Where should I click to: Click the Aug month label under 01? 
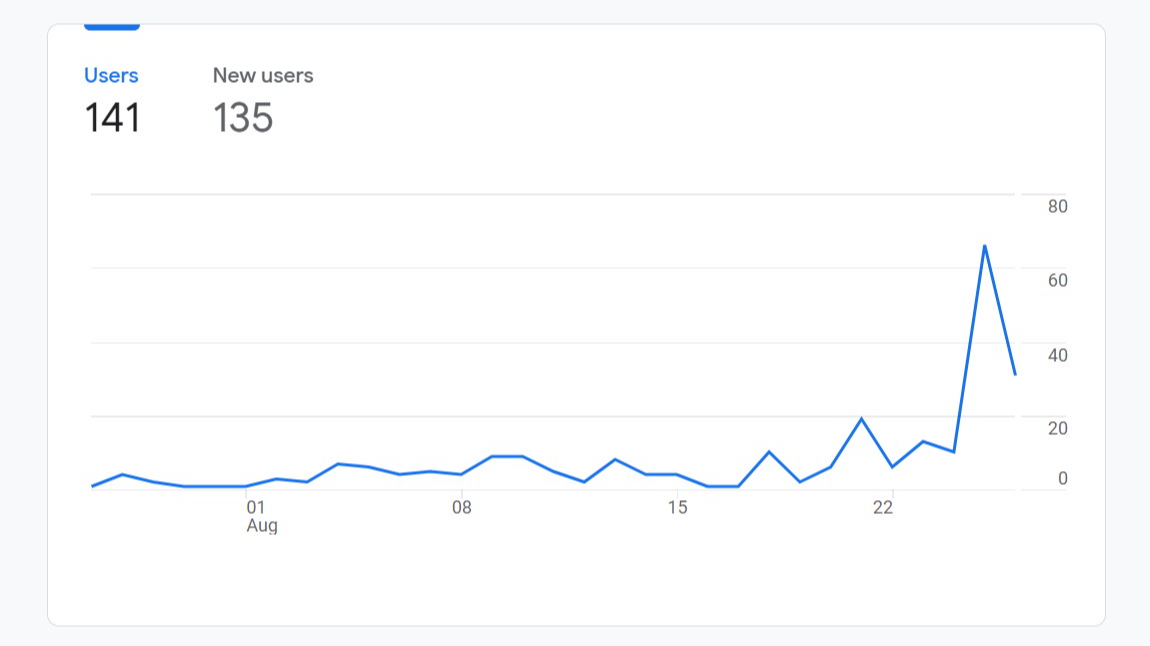(x=262, y=526)
